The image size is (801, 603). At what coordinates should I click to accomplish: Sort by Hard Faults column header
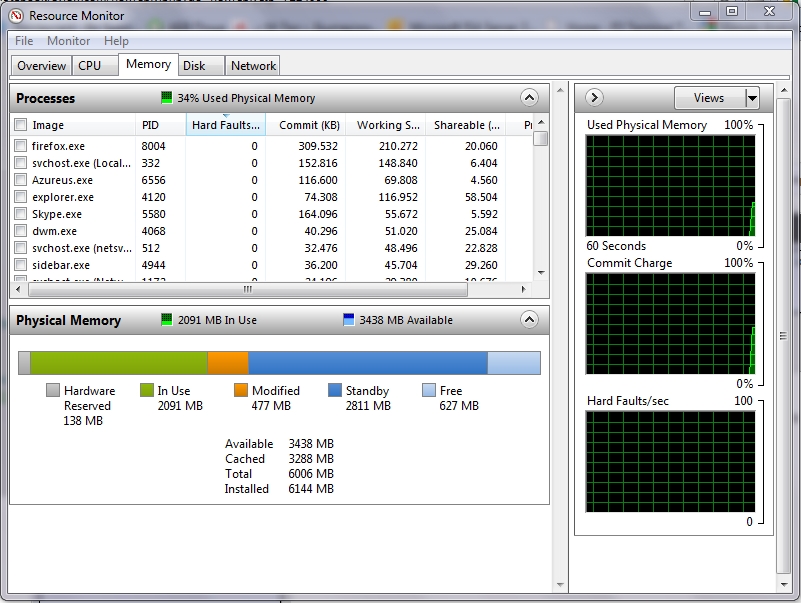tap(226, 125)
